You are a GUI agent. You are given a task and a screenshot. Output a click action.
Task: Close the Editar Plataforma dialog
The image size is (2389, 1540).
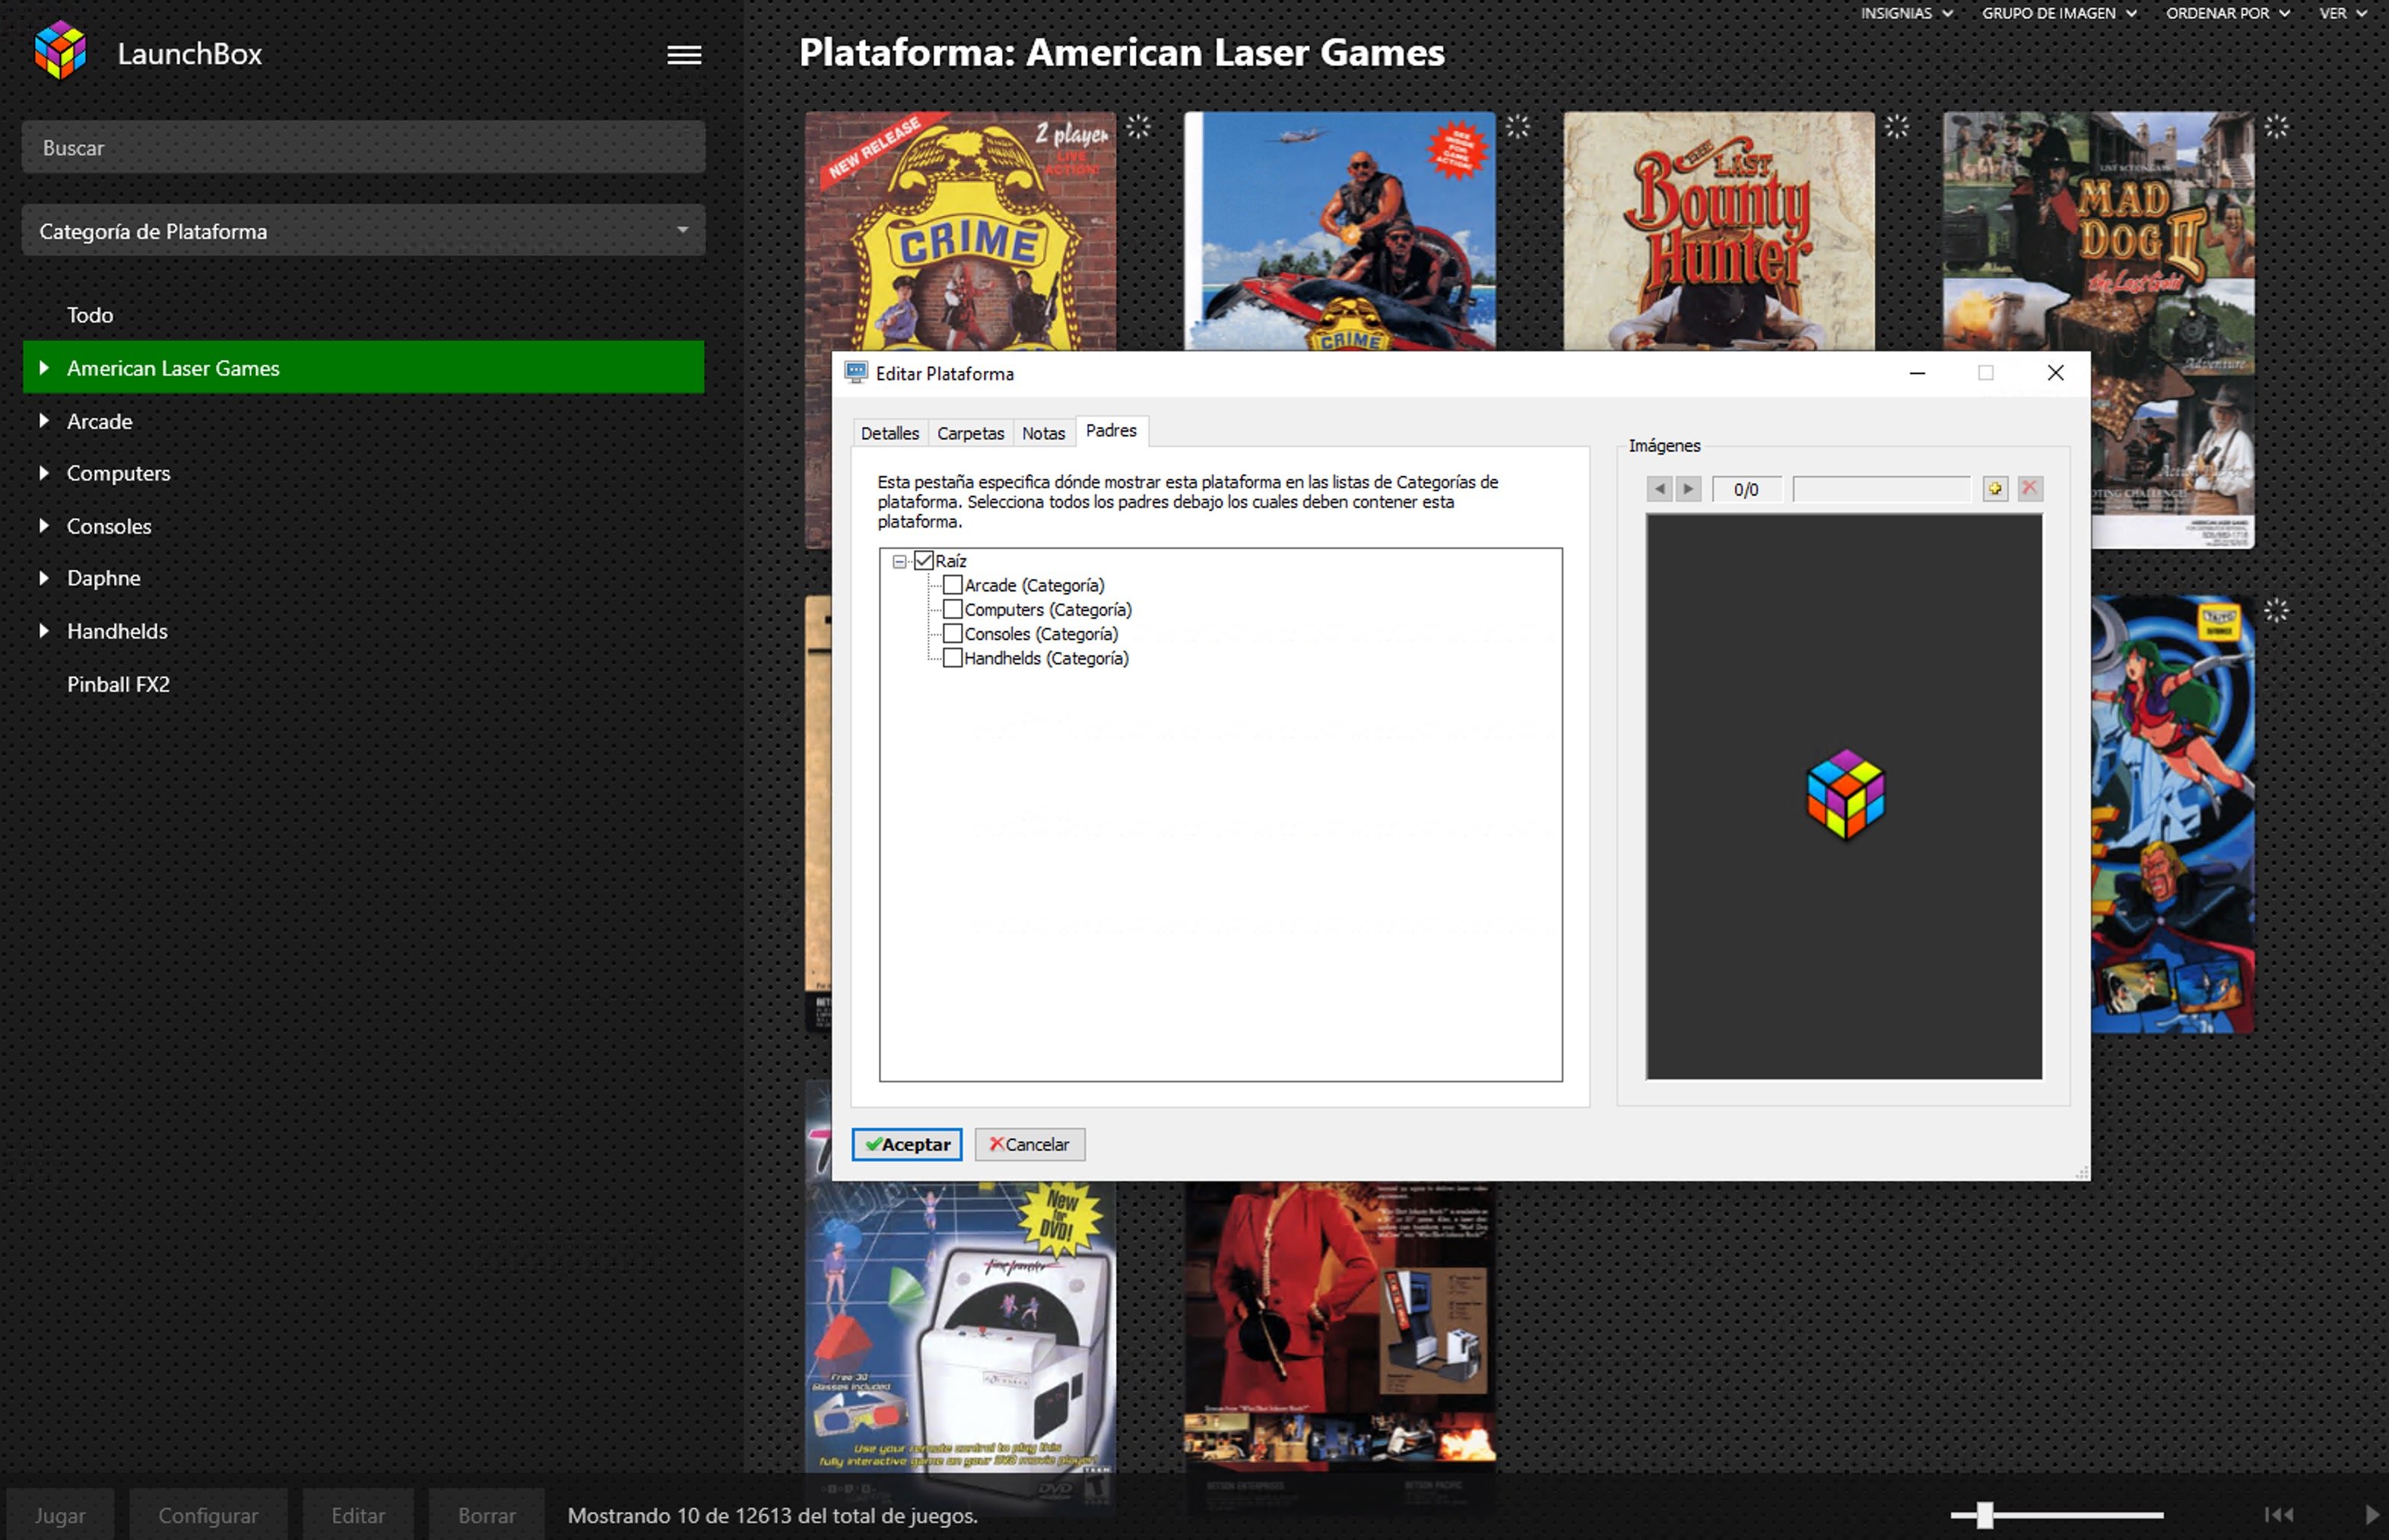pos(2055,373)
